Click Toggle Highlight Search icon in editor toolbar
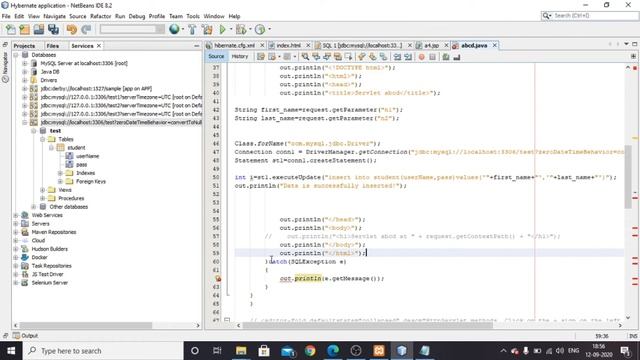The height and width of the screenshot is (360, 640). pos(338,57)
